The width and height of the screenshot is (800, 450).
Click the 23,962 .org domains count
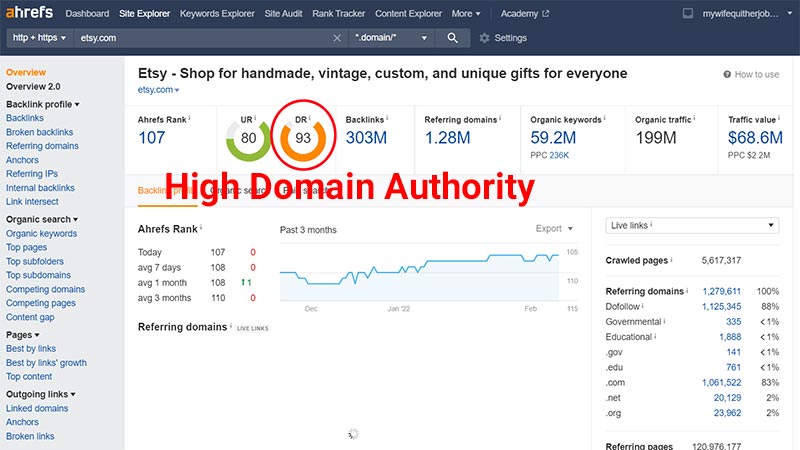728,413
